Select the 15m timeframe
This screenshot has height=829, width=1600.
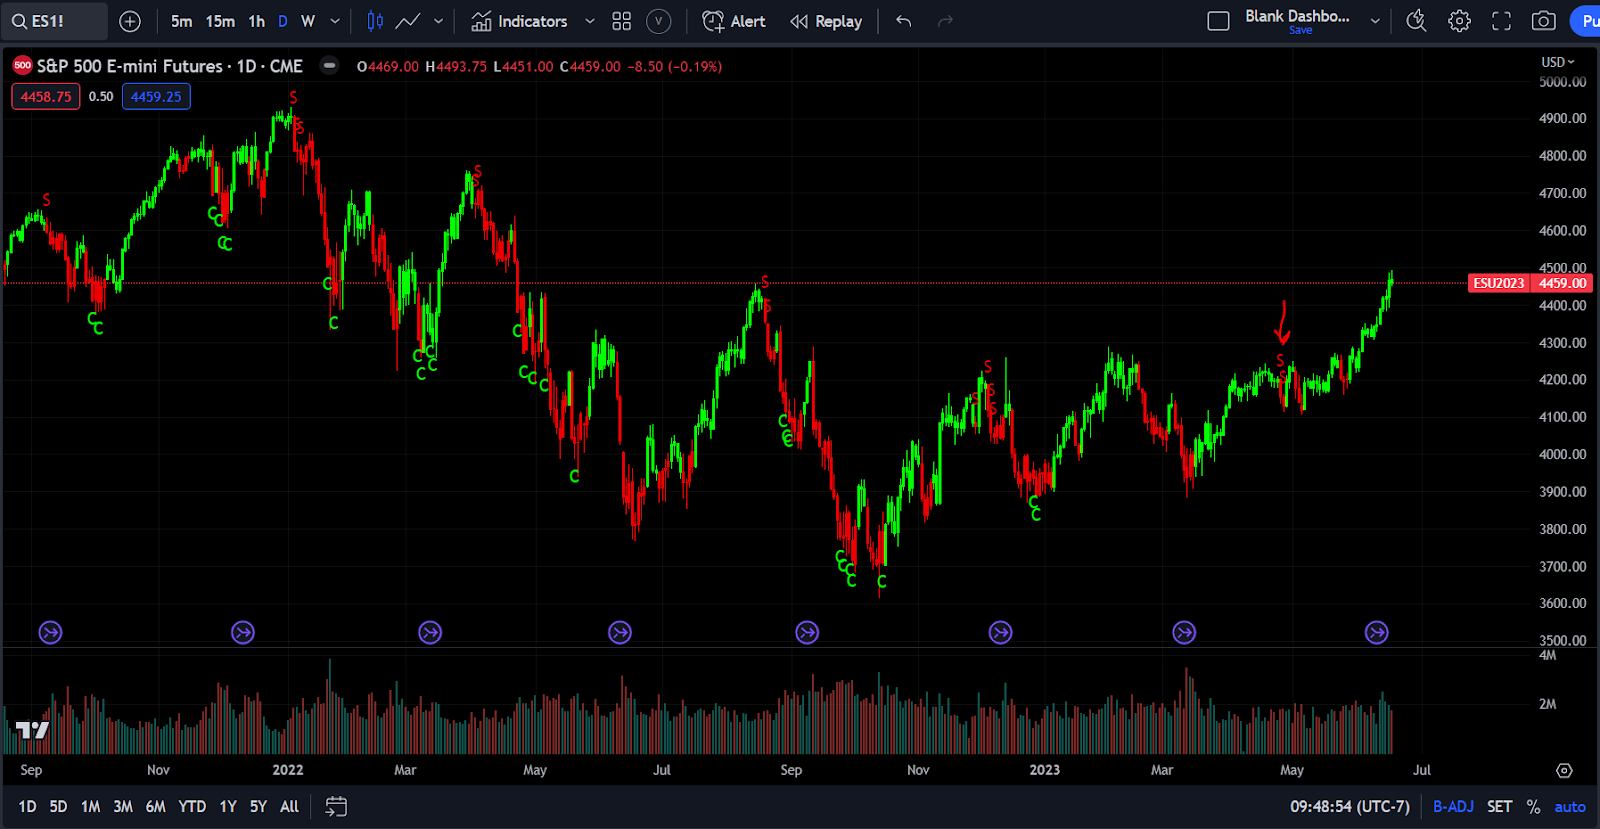[x=220, y=21]
